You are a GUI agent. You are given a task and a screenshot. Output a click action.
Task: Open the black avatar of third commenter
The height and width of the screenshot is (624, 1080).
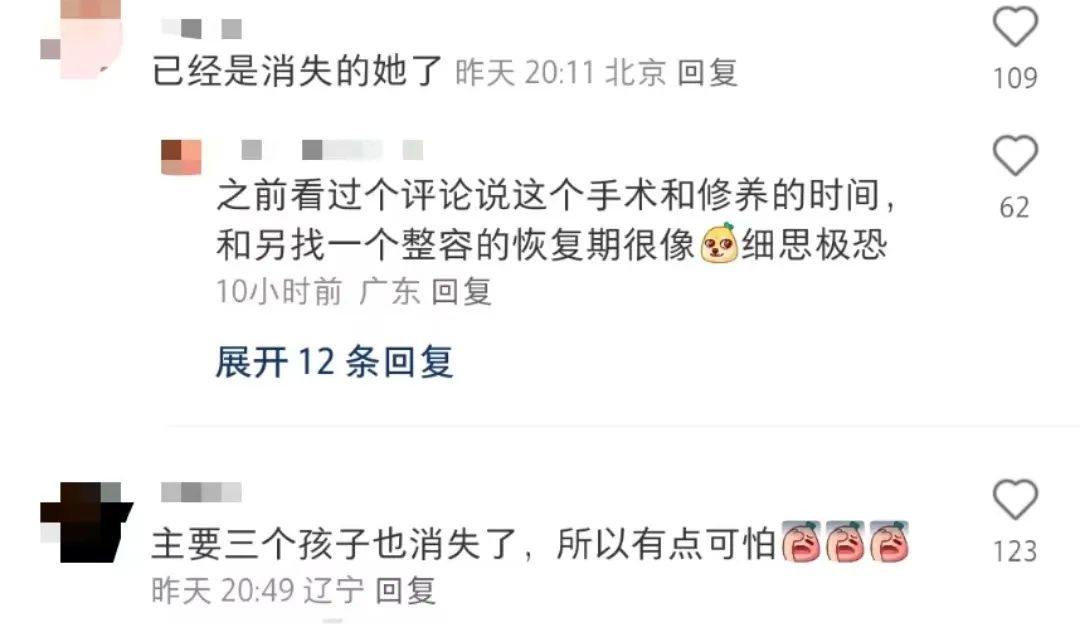(x=86, y=522)
